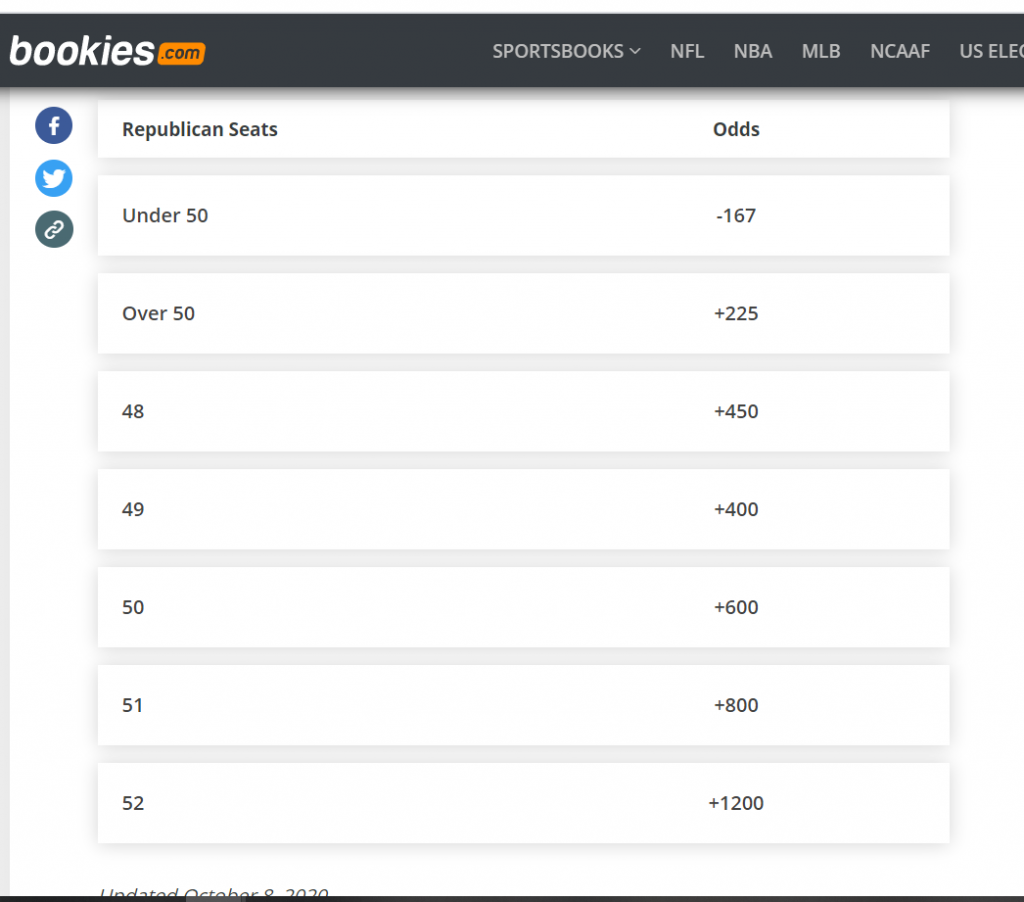
Task: Click the Odds column header
Action: click(x=736, y=129)
